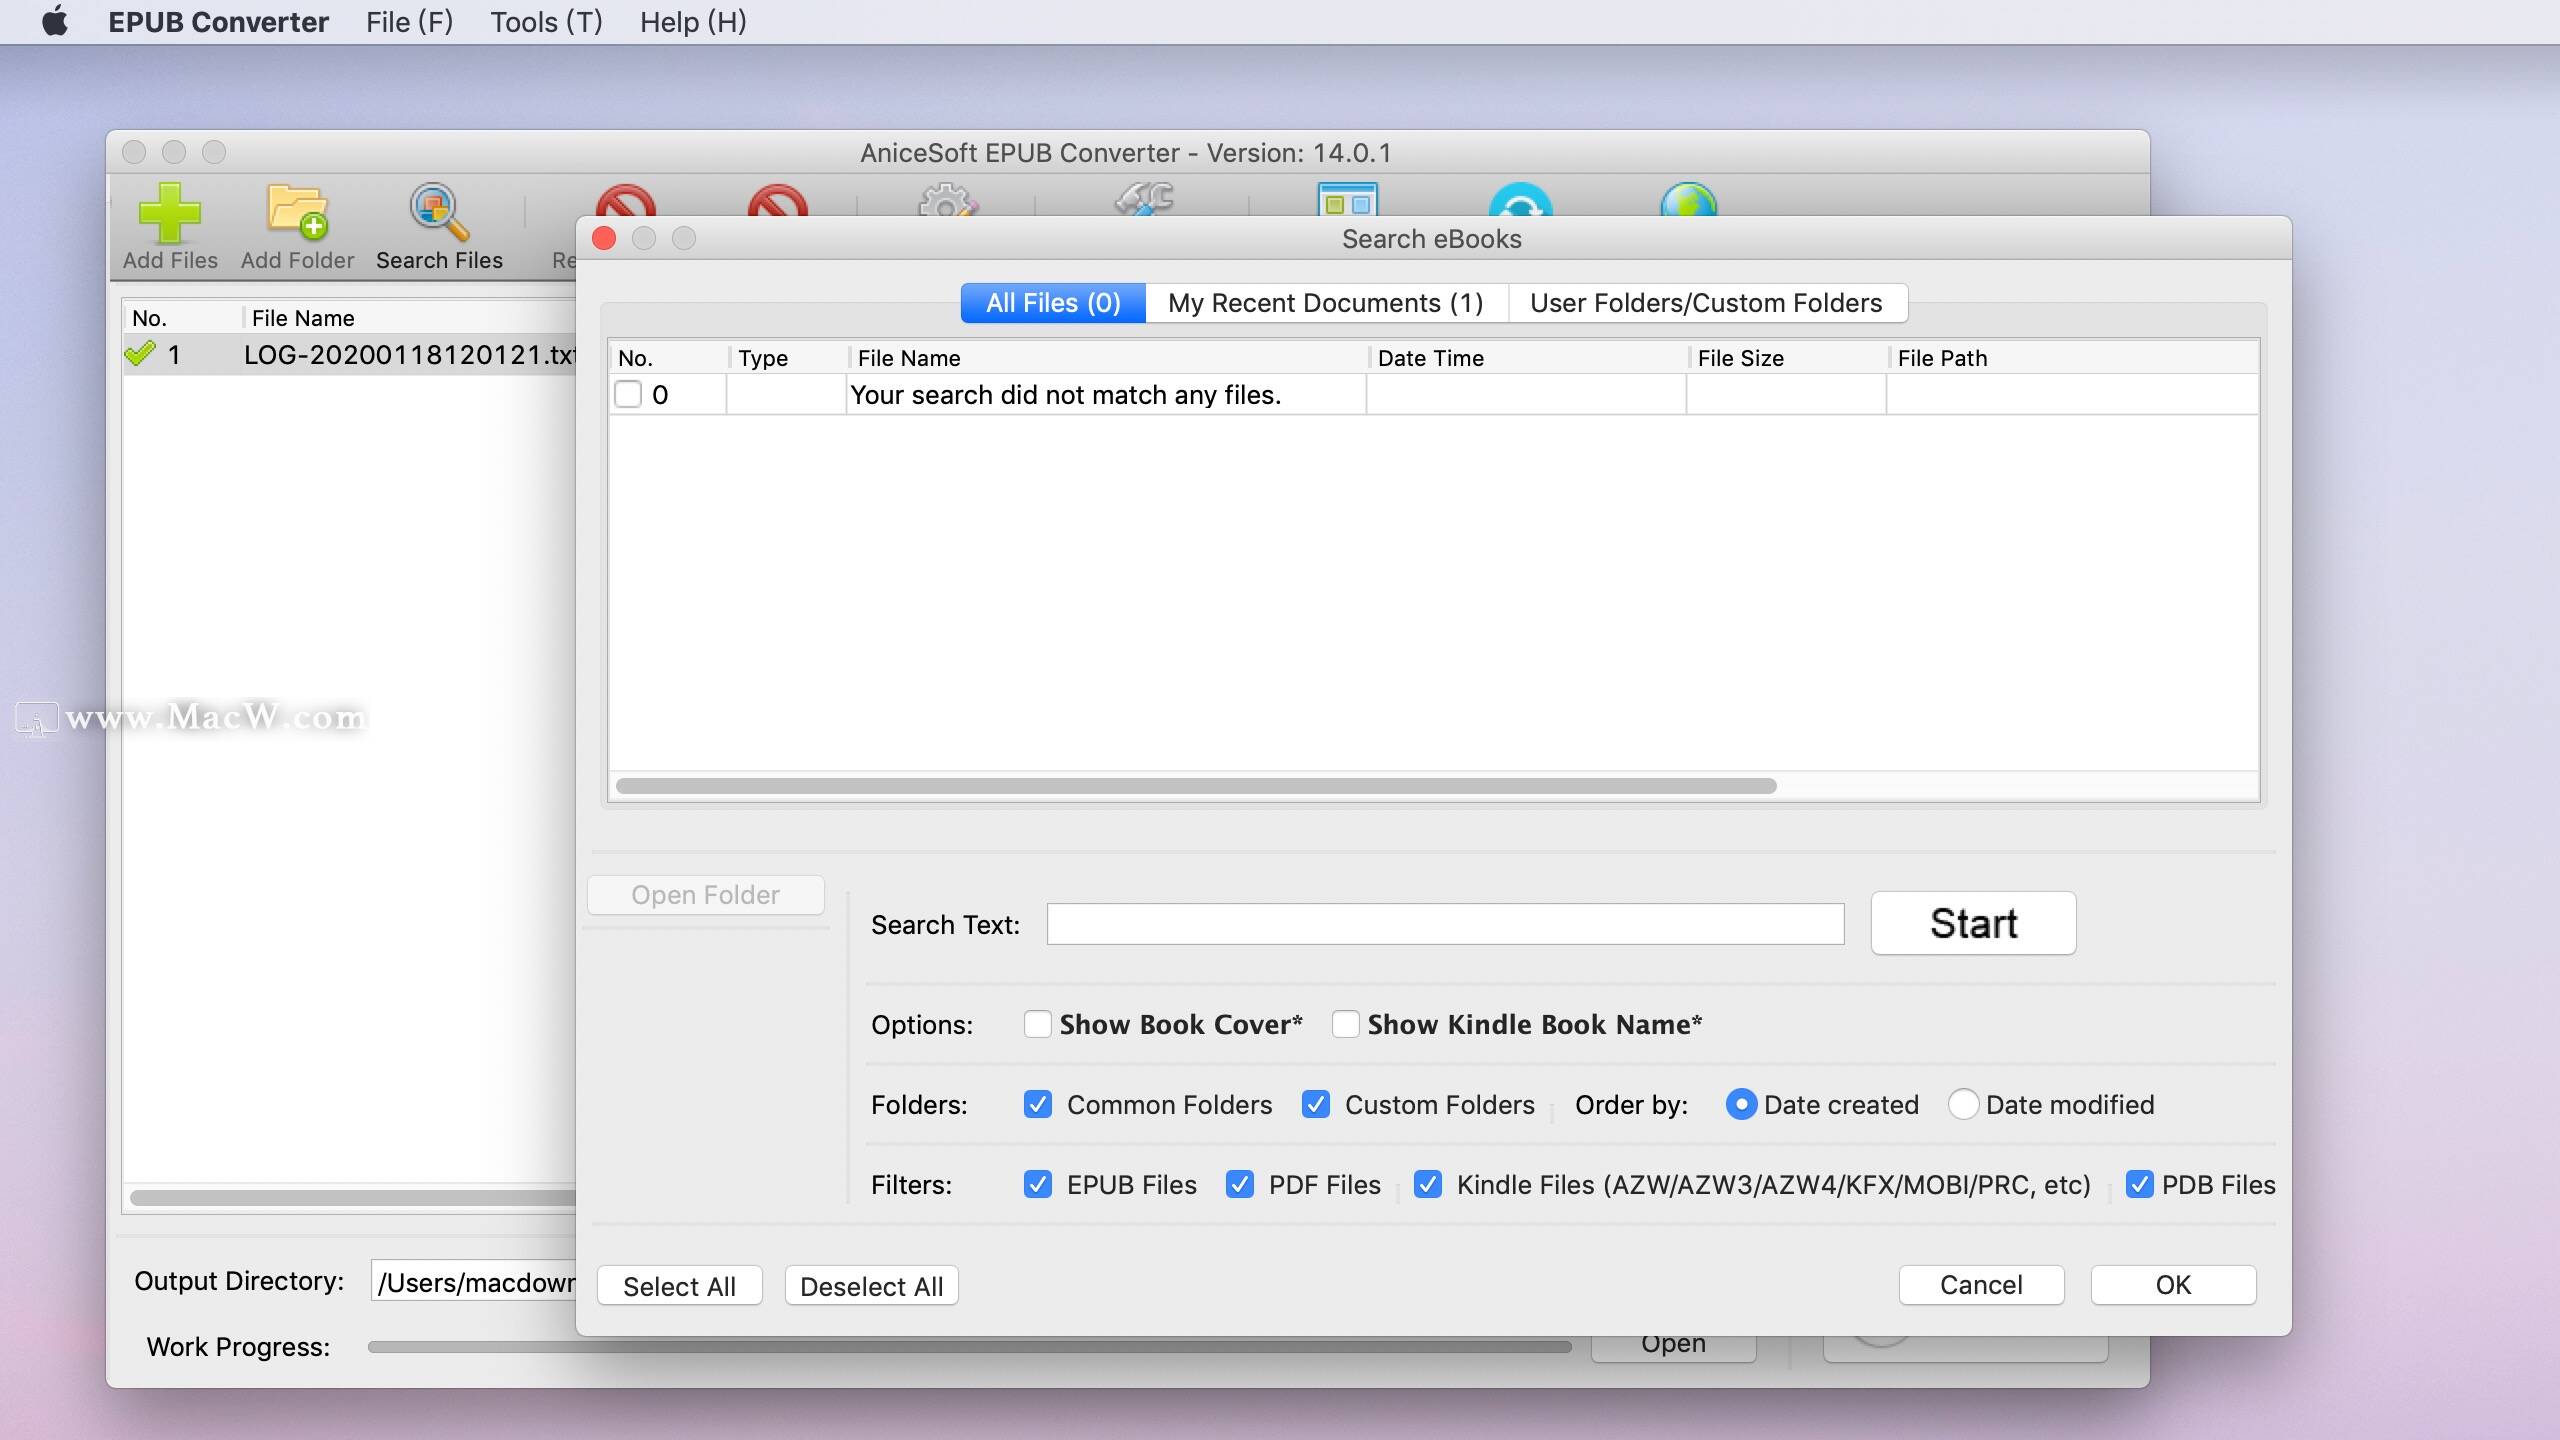The height and width of the screenshot is (1440, 2560).
Task: Check the Show Kindle Book Name option
Action: 1345,1024
